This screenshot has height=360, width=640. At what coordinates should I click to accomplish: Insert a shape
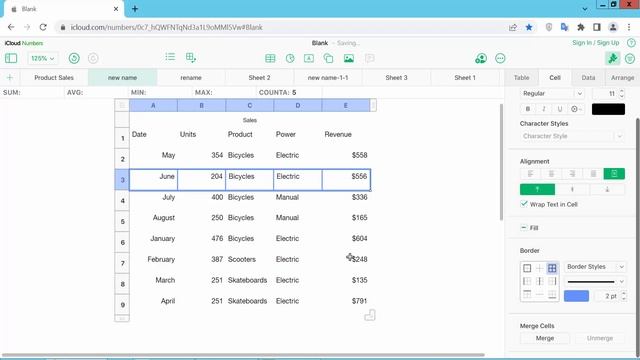tap(328, 58)
